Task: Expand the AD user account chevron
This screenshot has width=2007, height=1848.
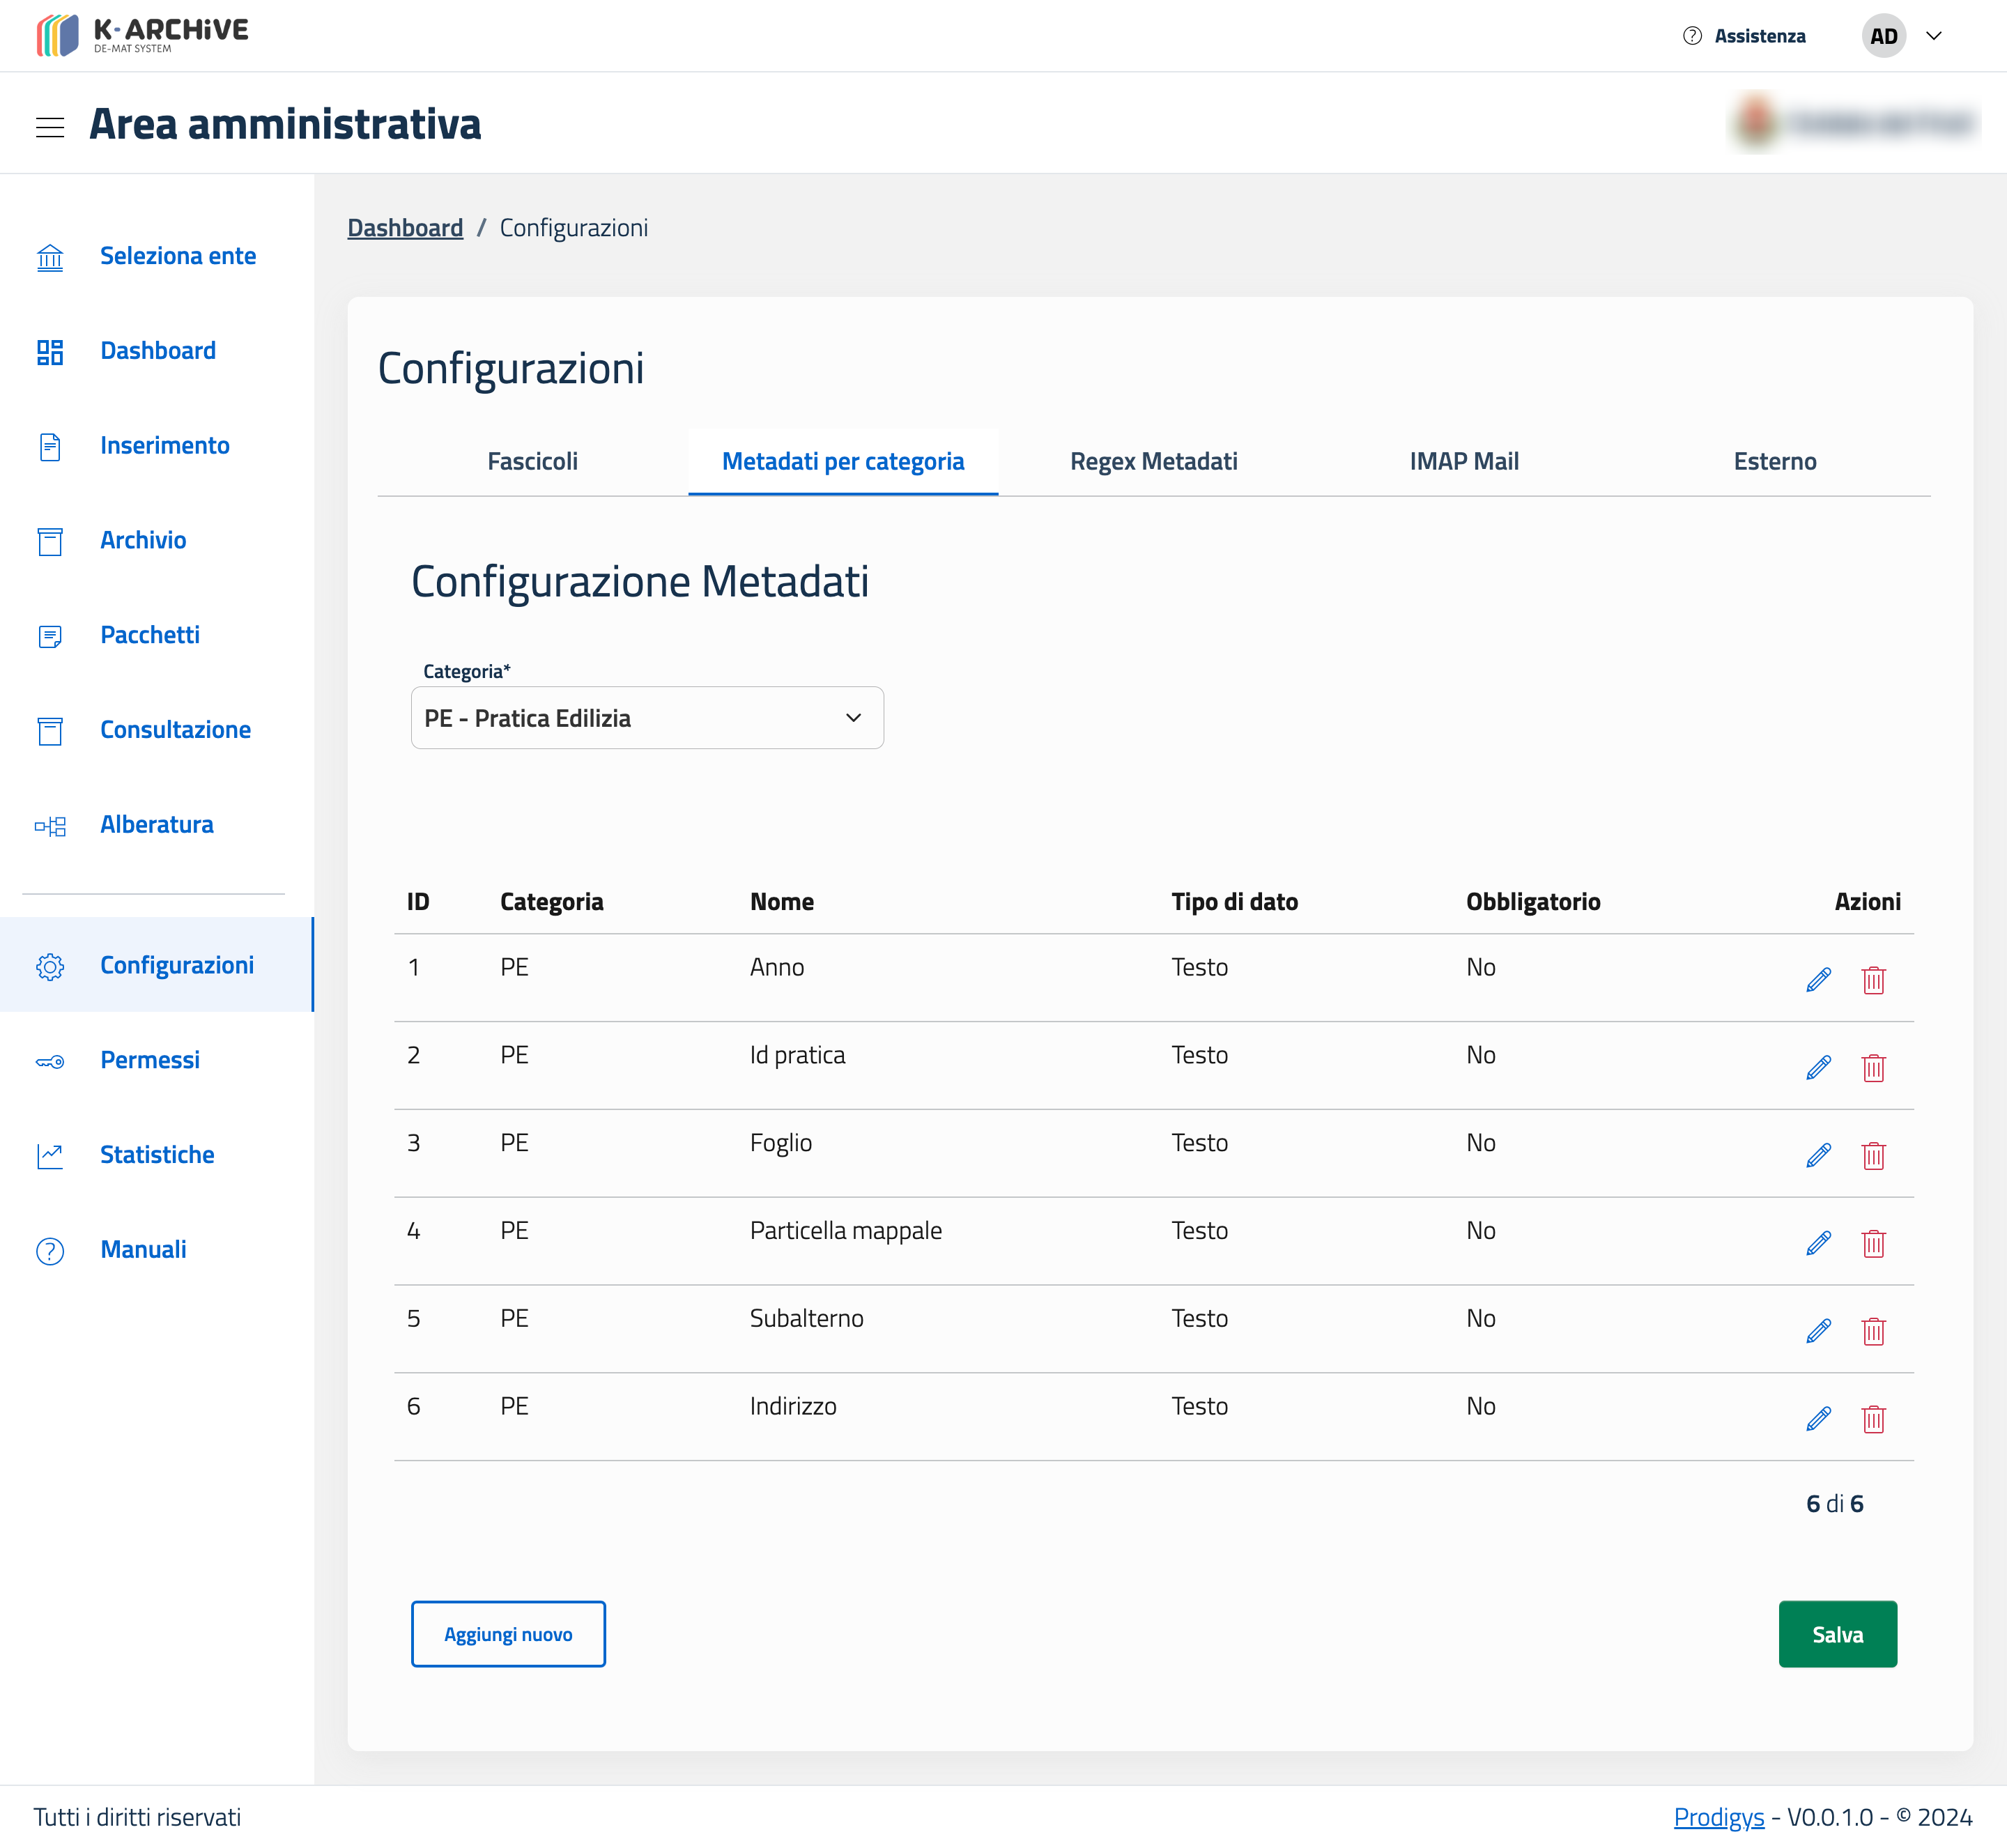Action: tap(1934, 36)
